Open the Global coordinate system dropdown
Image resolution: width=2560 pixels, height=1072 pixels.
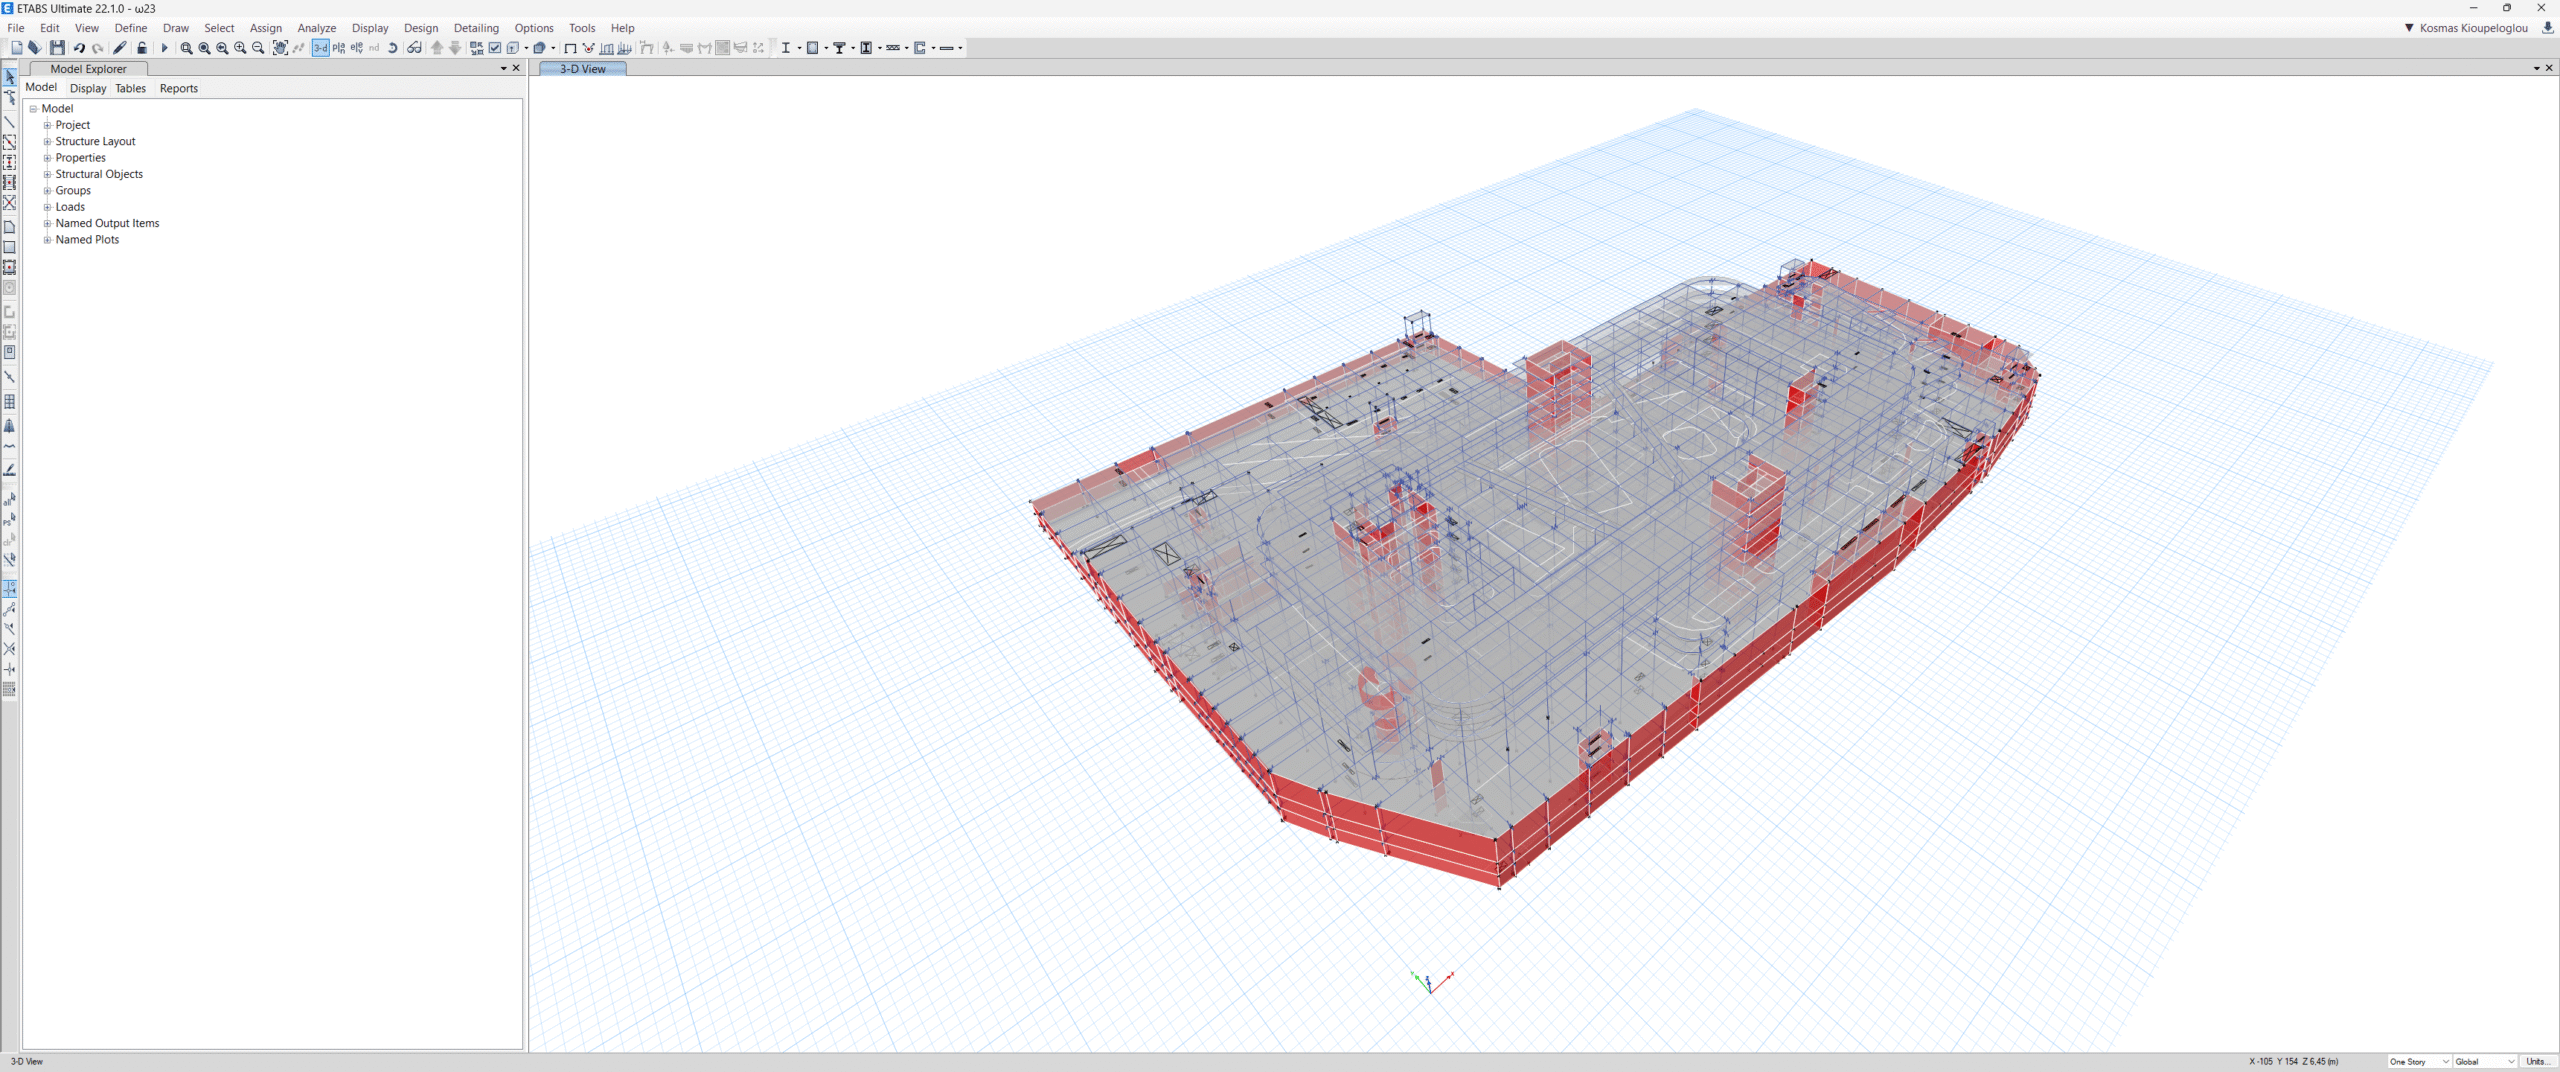[x=2485, y=1062]
